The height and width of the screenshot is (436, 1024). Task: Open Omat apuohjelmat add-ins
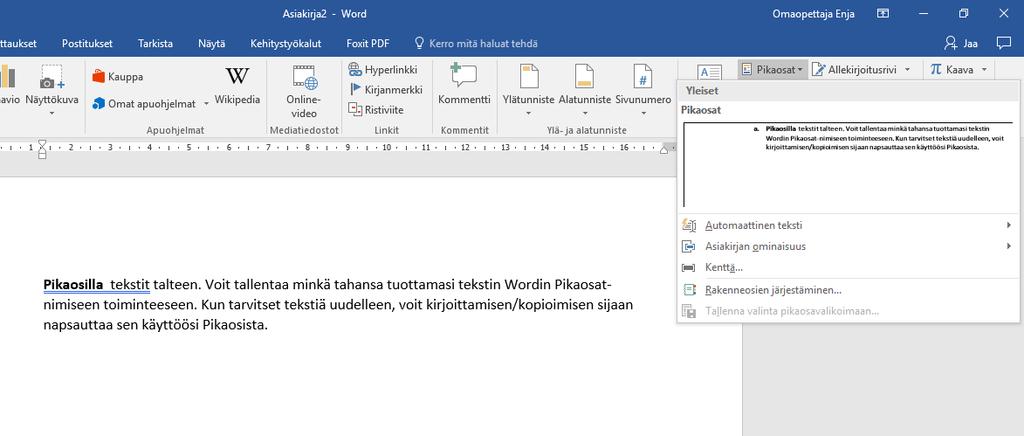(x=144, y=103)
